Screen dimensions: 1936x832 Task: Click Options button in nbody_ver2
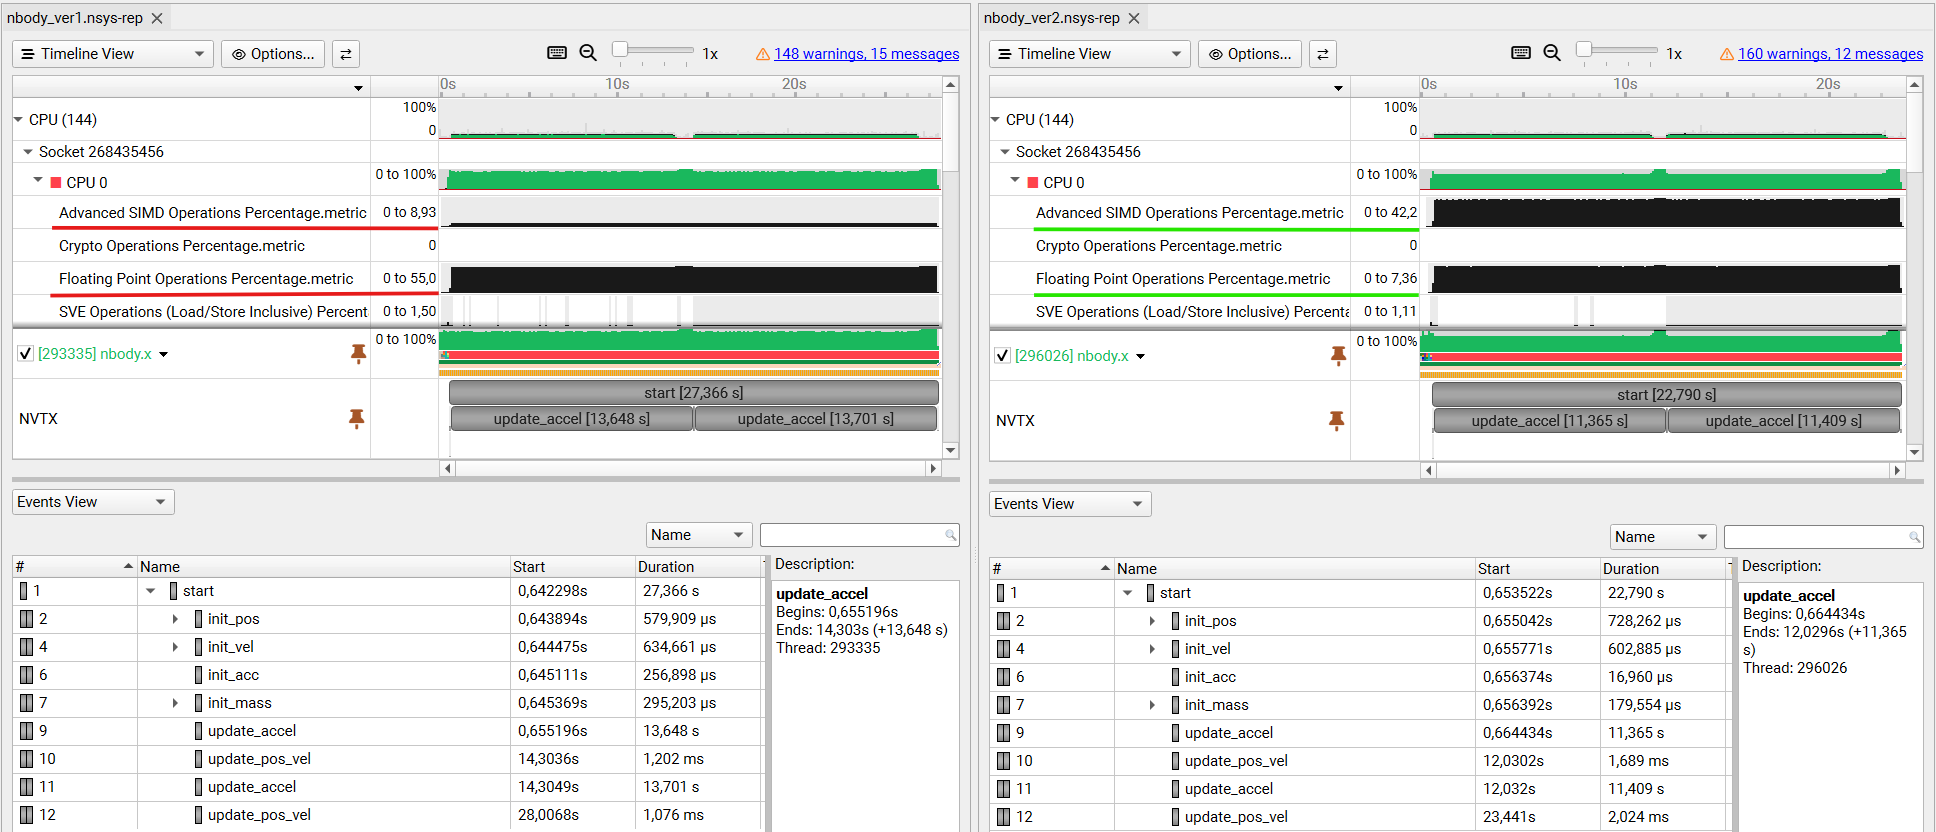[1250, 54]
